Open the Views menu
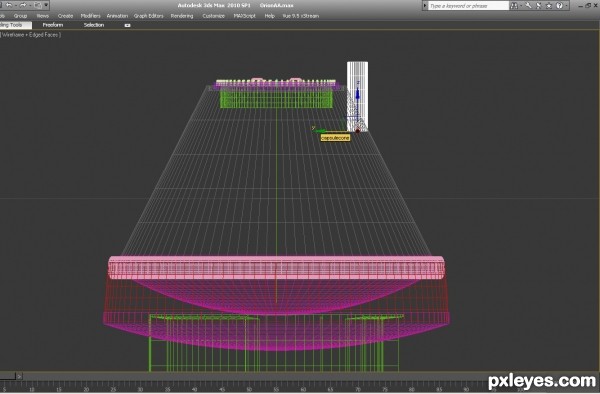 [42, 16]
